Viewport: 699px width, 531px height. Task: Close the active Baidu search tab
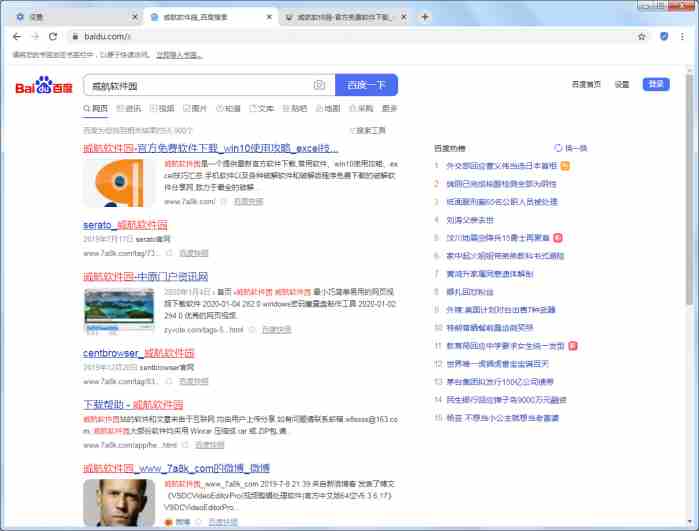tap(269, 17)
